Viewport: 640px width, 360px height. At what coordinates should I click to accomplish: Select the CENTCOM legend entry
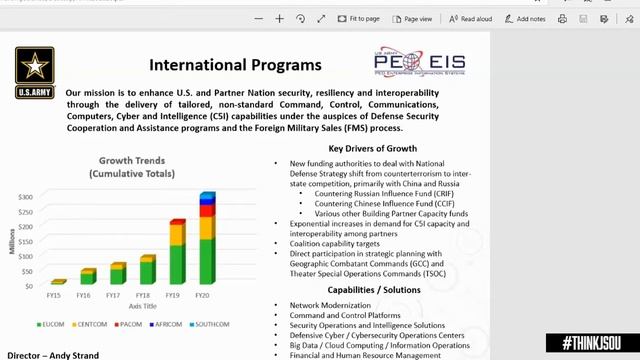(89, 324)
